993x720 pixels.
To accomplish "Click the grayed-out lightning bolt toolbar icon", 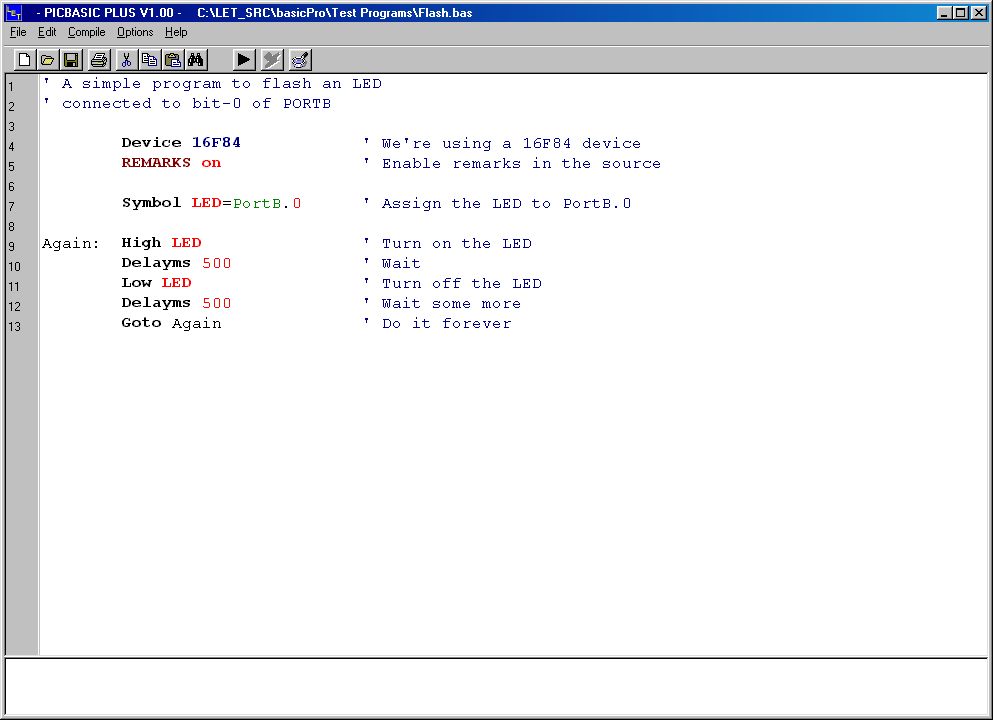I will [272, 60].
